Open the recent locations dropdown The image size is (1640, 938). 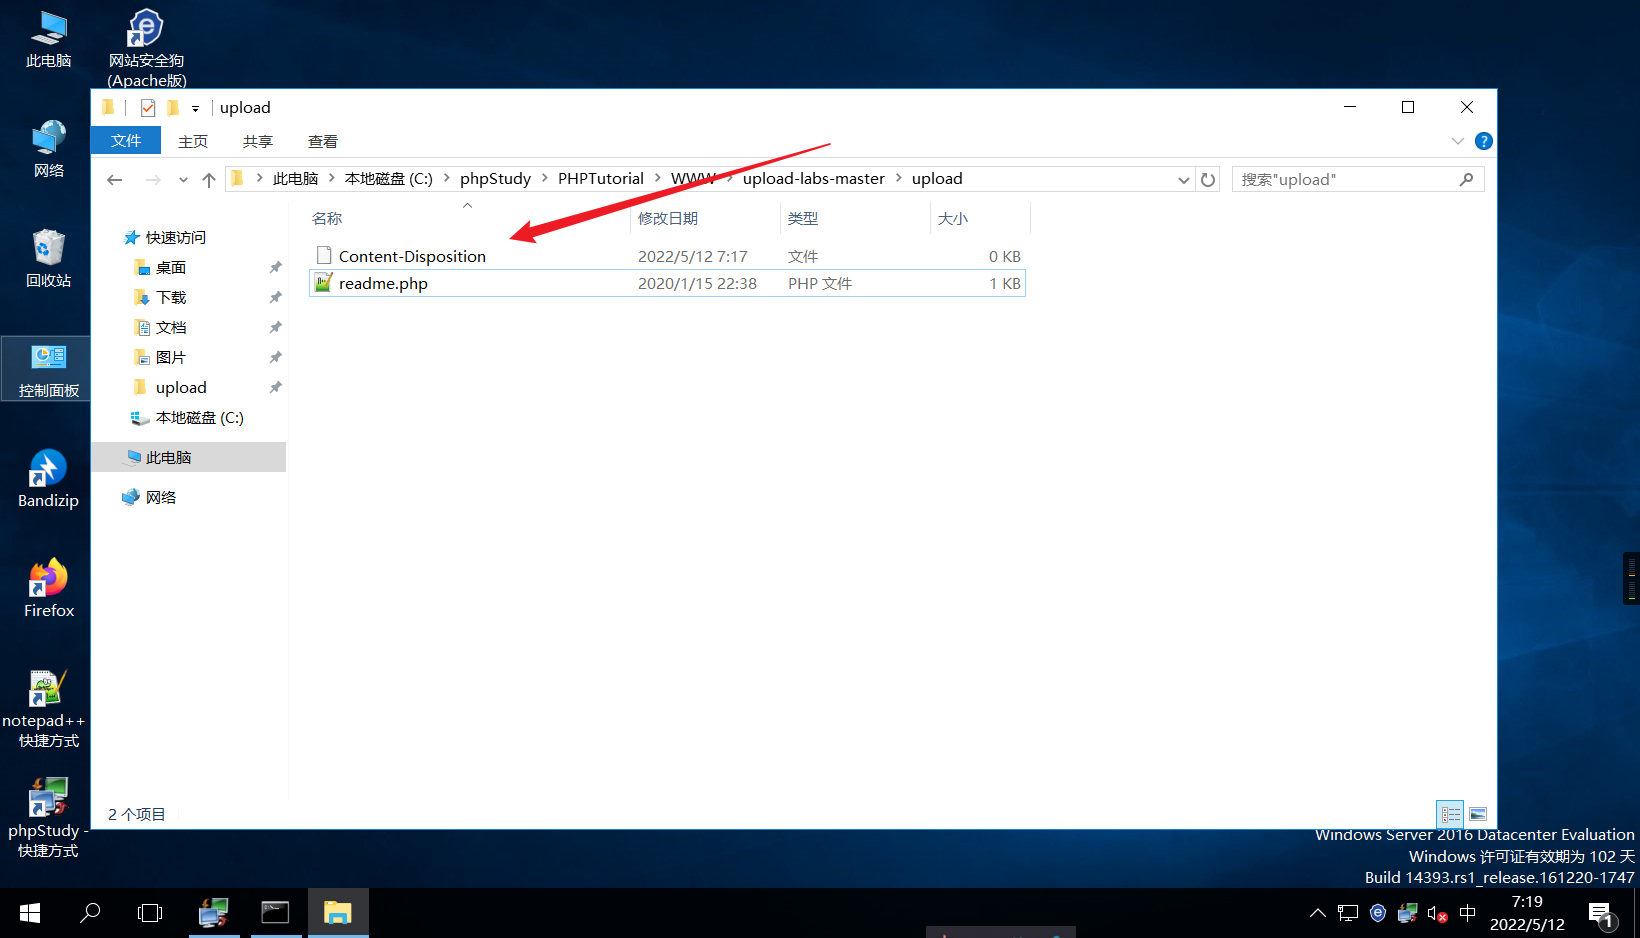point(183,180)
